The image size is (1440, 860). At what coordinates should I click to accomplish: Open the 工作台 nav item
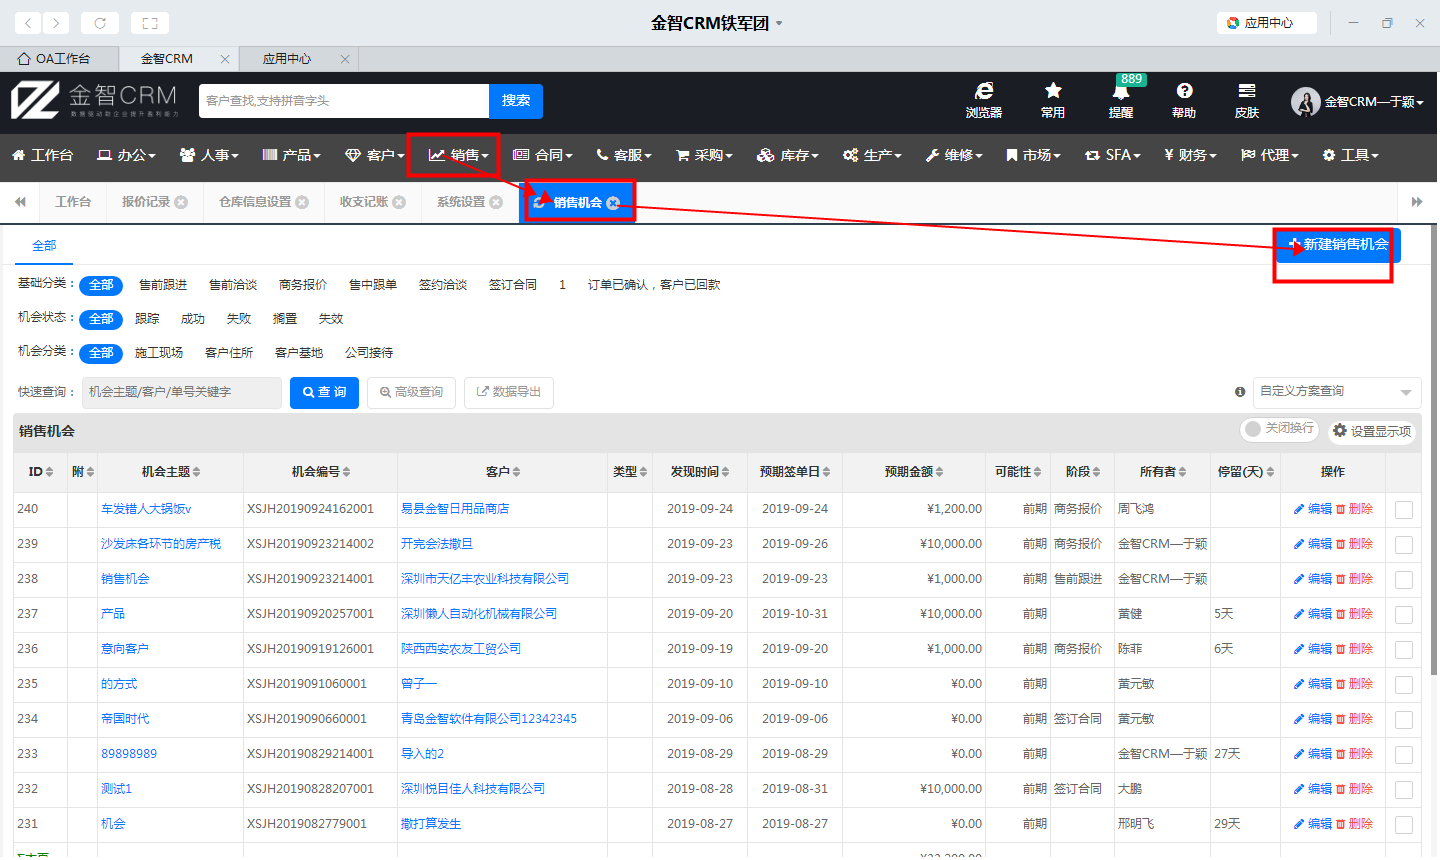tap(42, 155)
